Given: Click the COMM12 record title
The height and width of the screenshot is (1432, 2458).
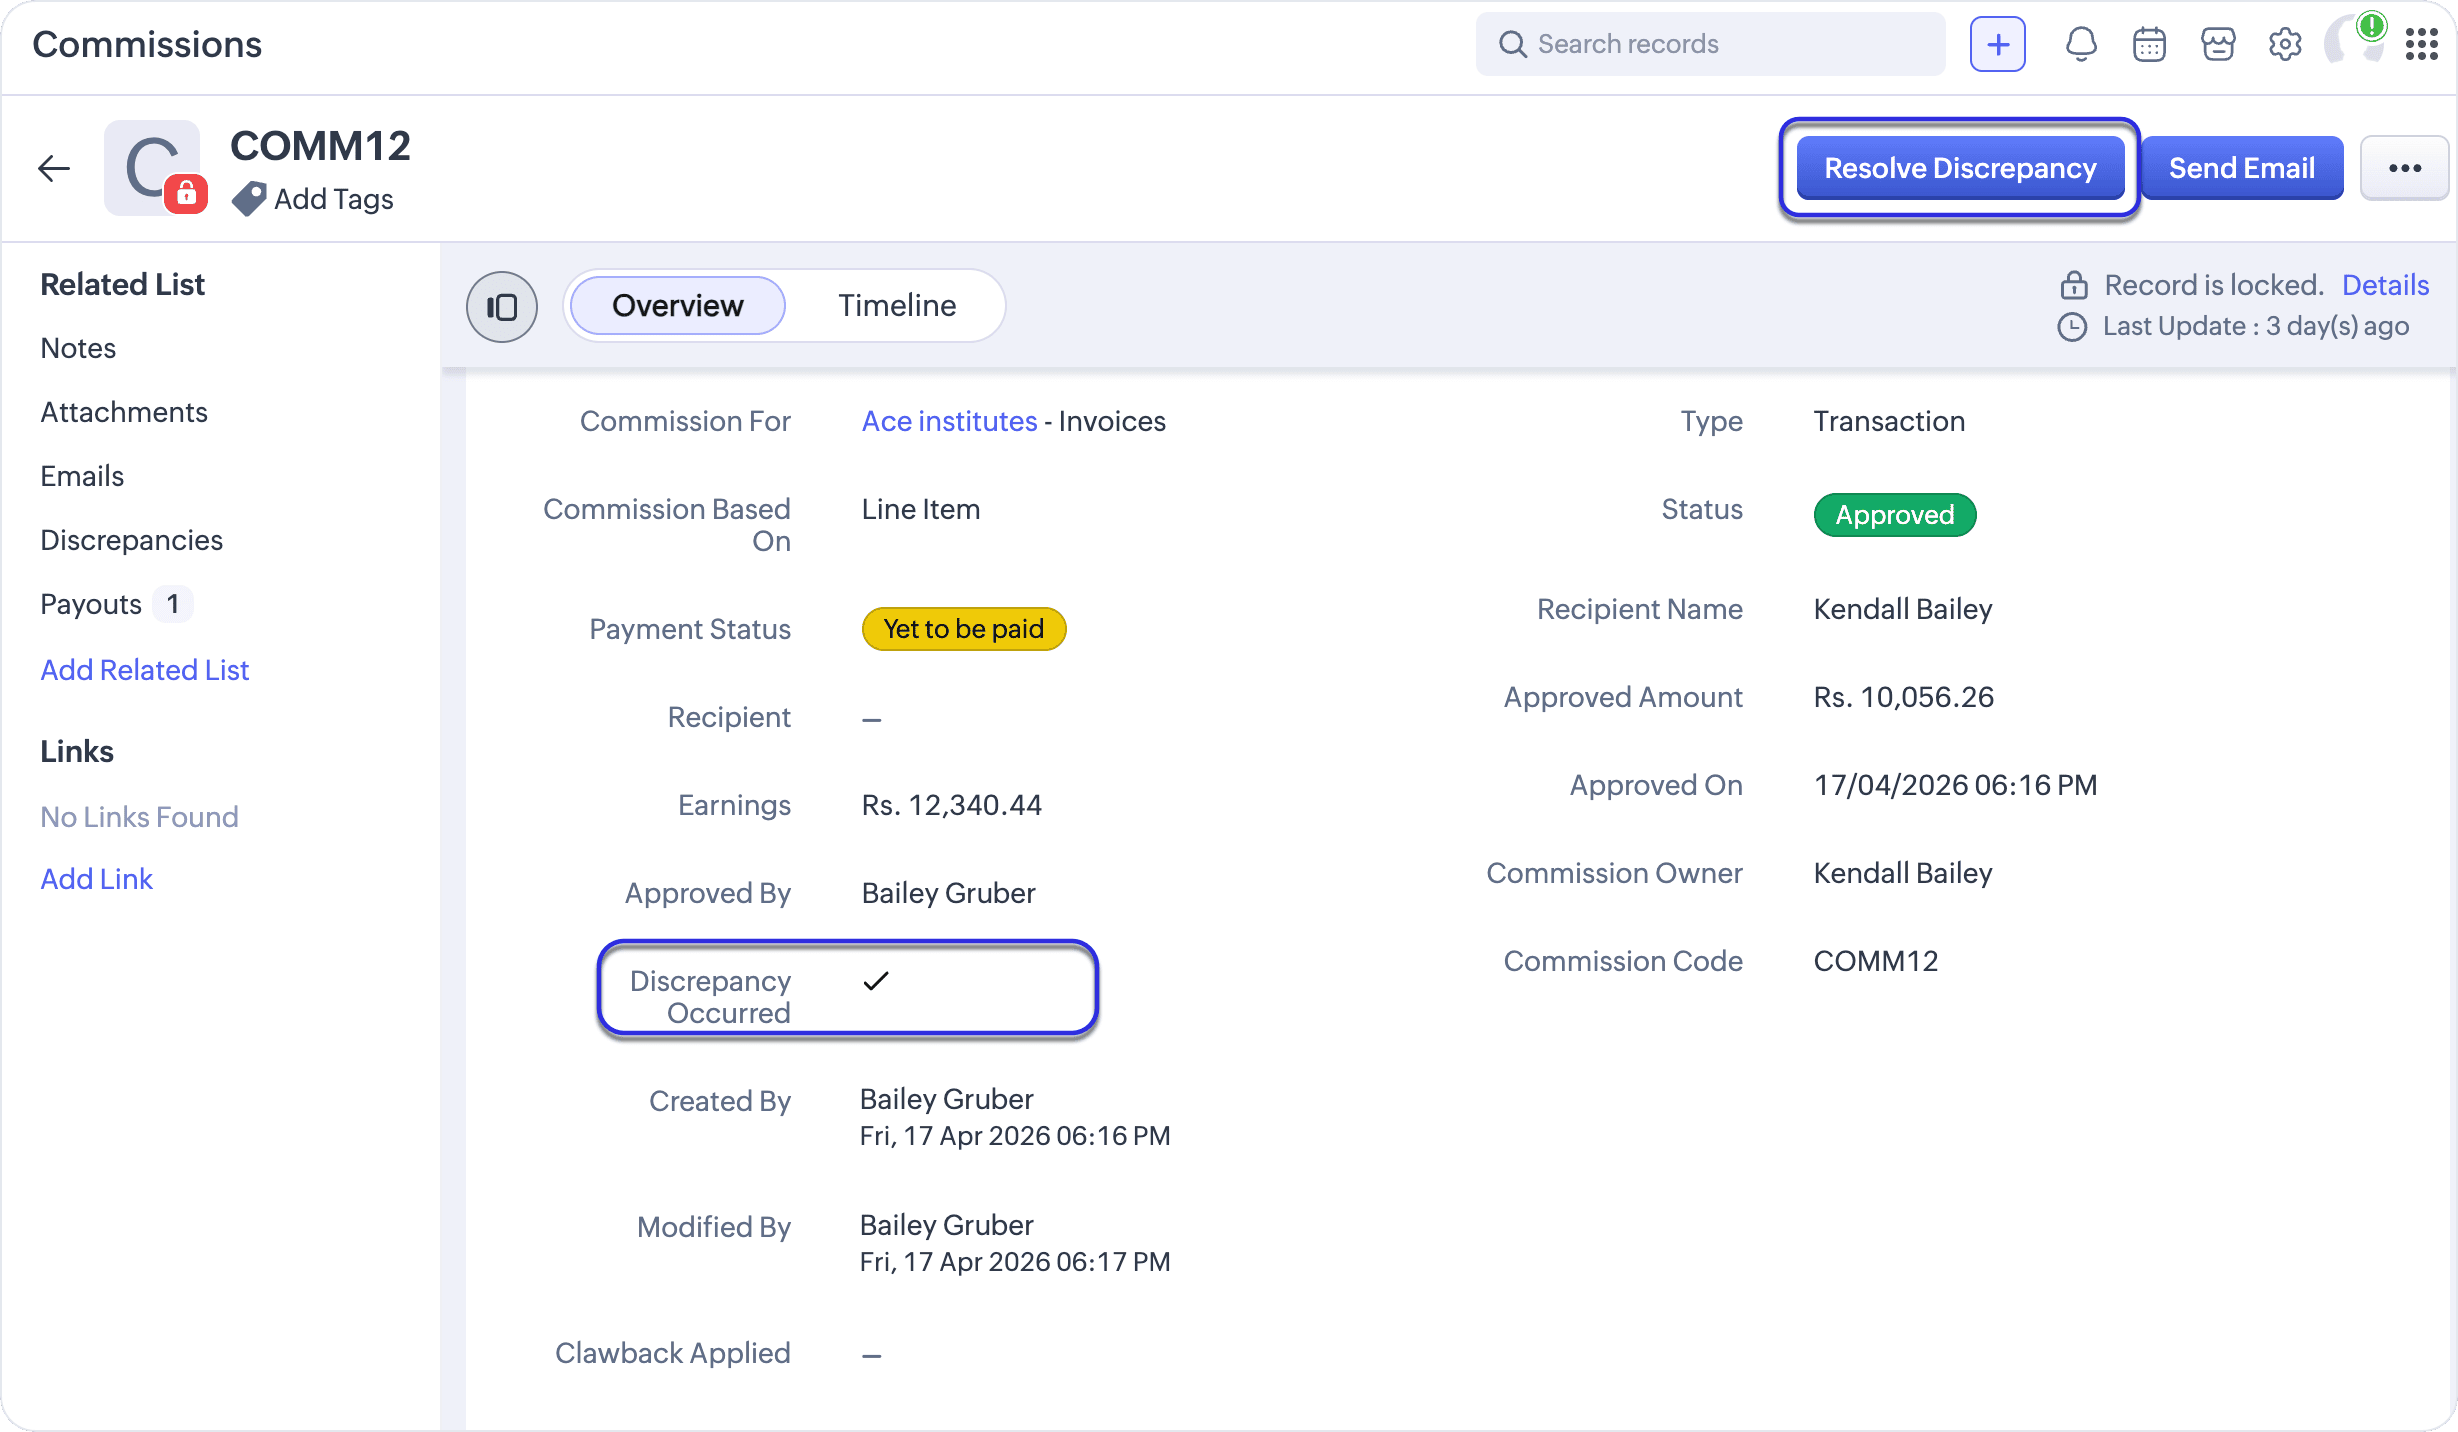Looking at the screenshot, I should pyautogui.click(x=320, y=146).
